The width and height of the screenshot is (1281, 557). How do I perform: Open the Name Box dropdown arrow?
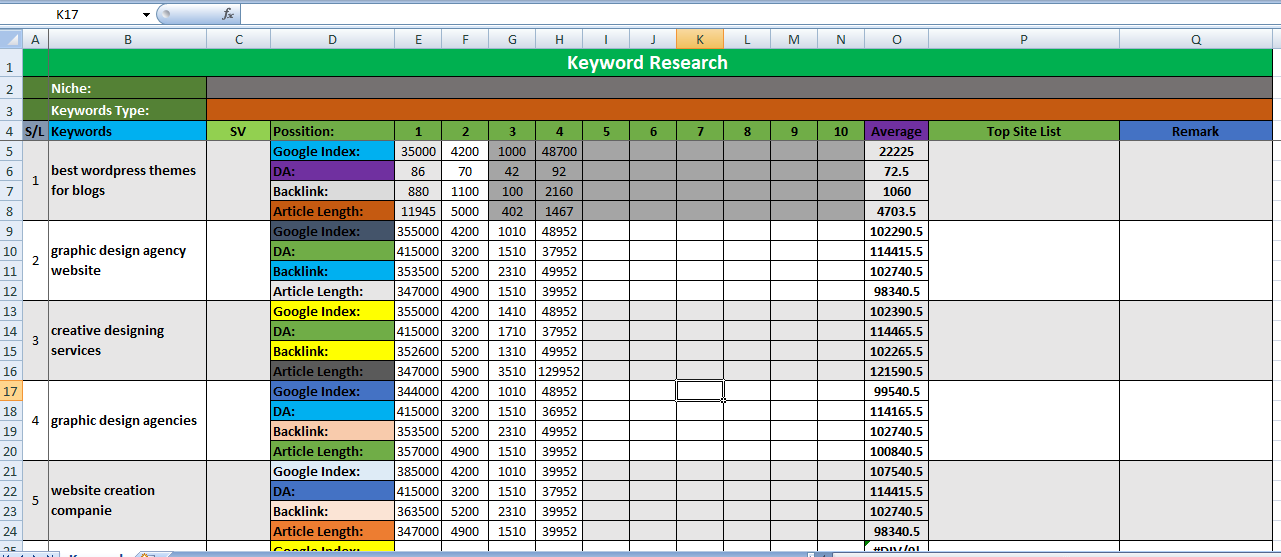[x=146, y=15]
